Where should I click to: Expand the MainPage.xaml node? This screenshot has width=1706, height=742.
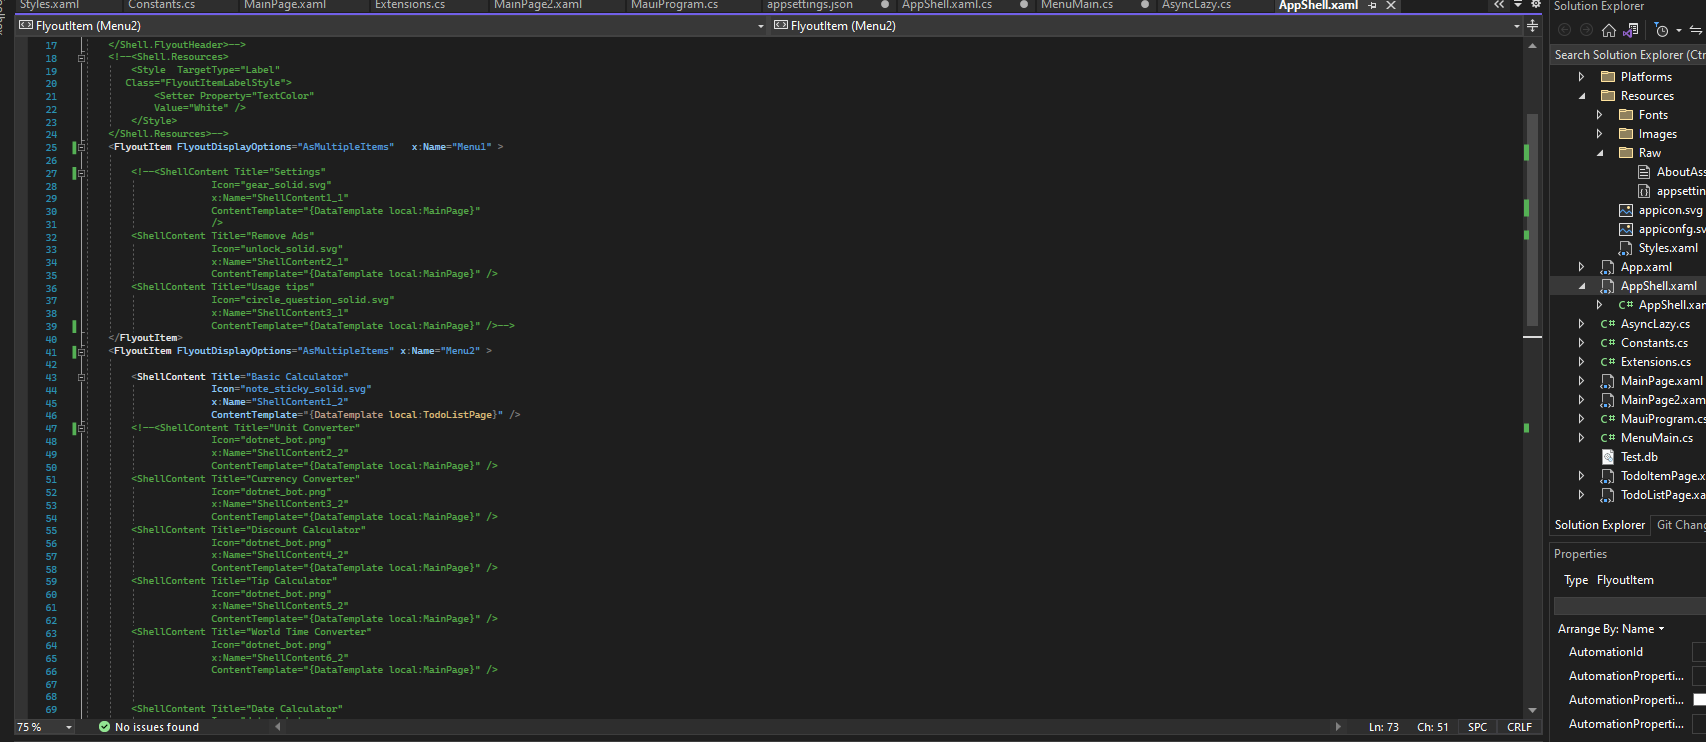coord(1581,381)
